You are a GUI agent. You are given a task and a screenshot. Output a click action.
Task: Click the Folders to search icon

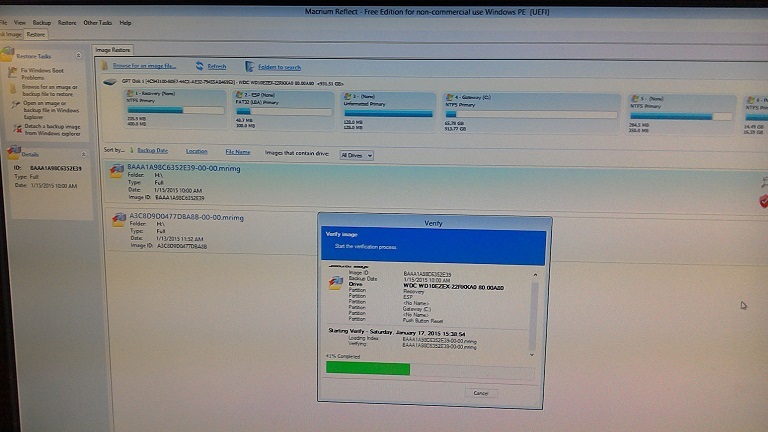point(249,66)
